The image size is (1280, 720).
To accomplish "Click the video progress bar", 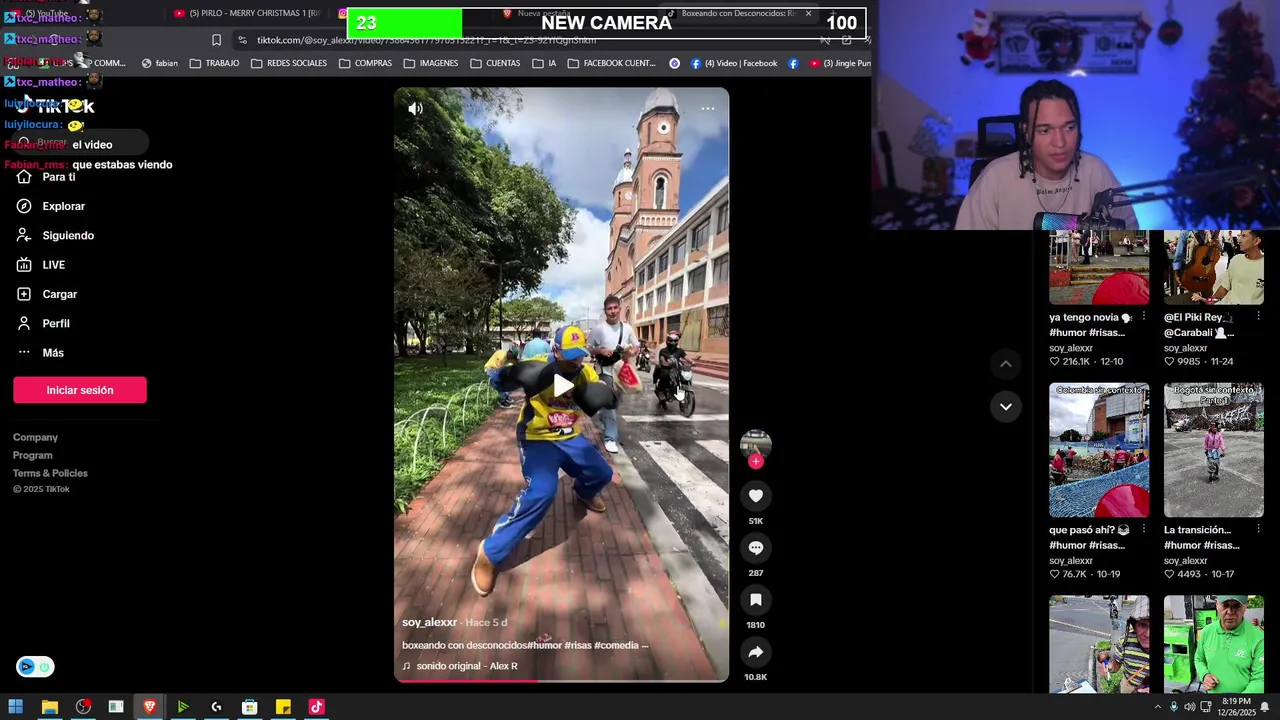I will click(561, 681).
